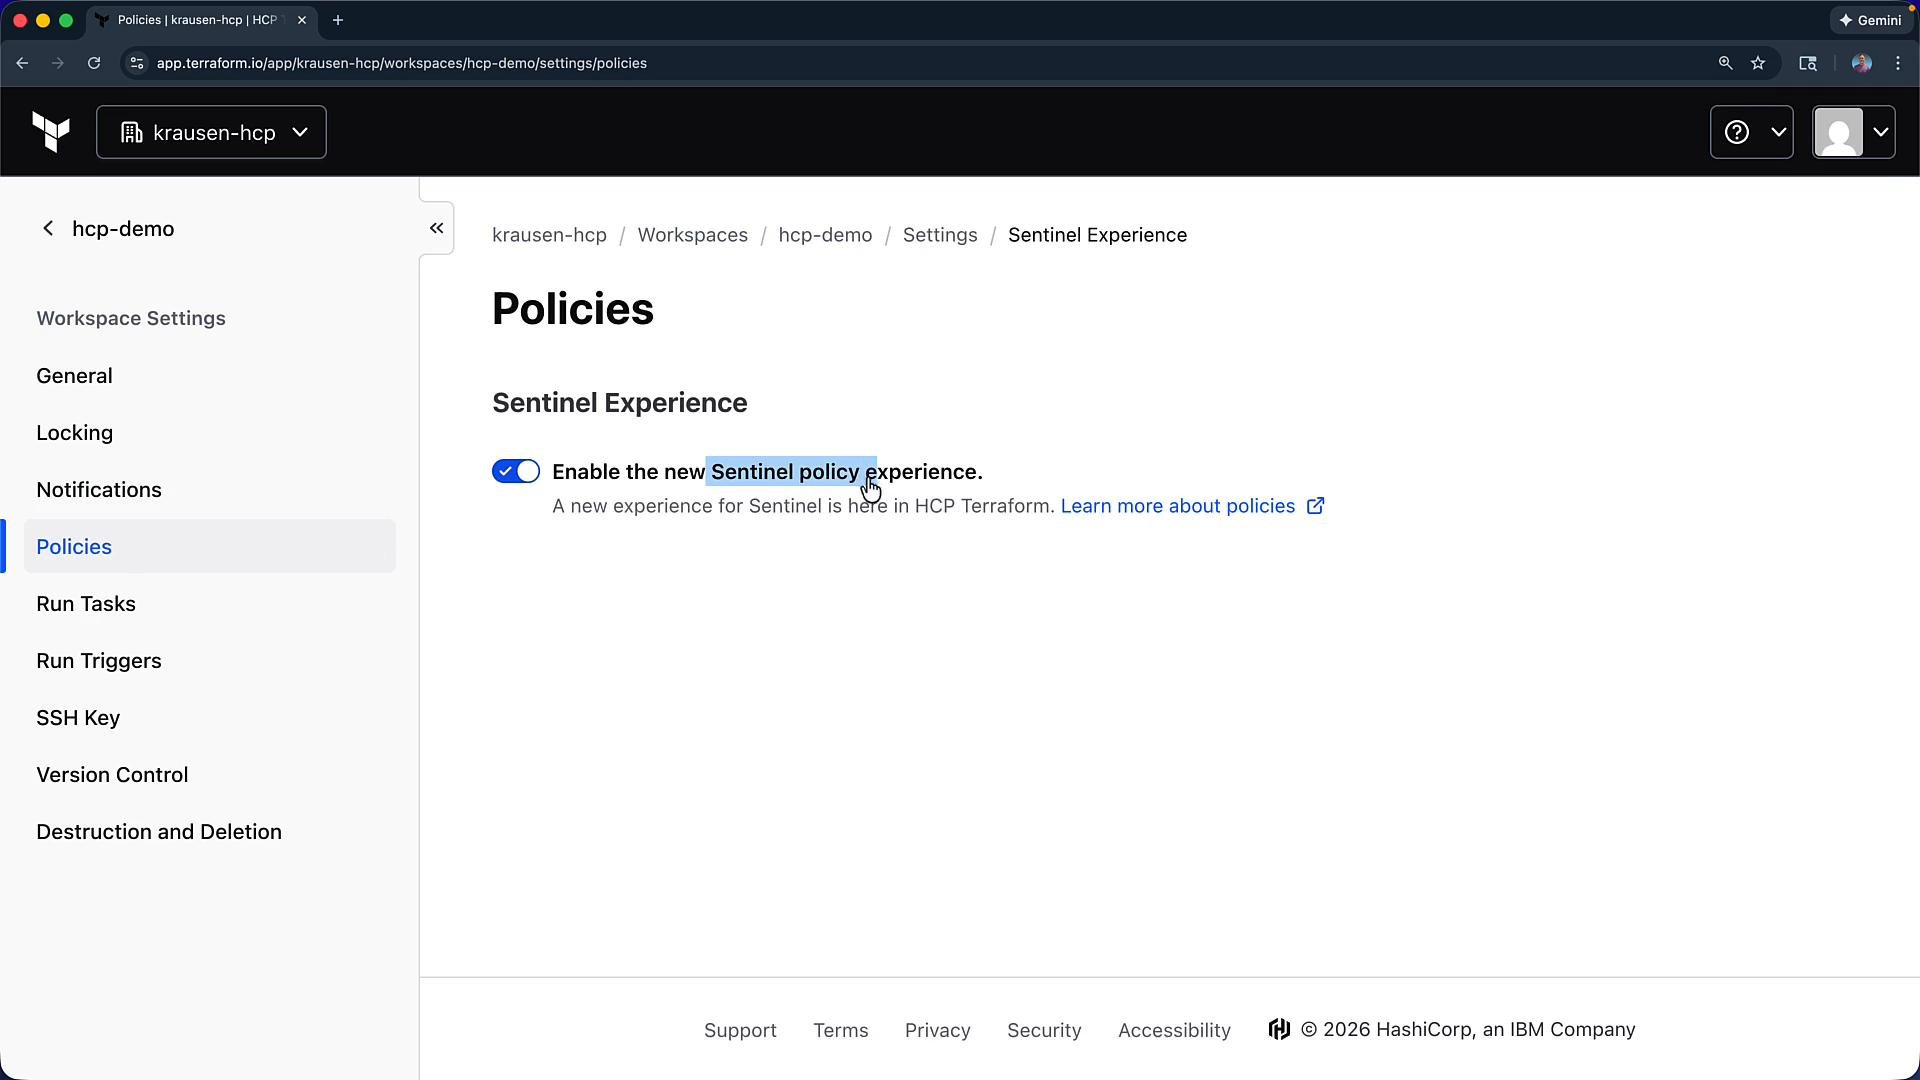Click Workspaces breadcrumb link
The width and height of the screenshot is (1920, 1080).
(x=692, y=235)
